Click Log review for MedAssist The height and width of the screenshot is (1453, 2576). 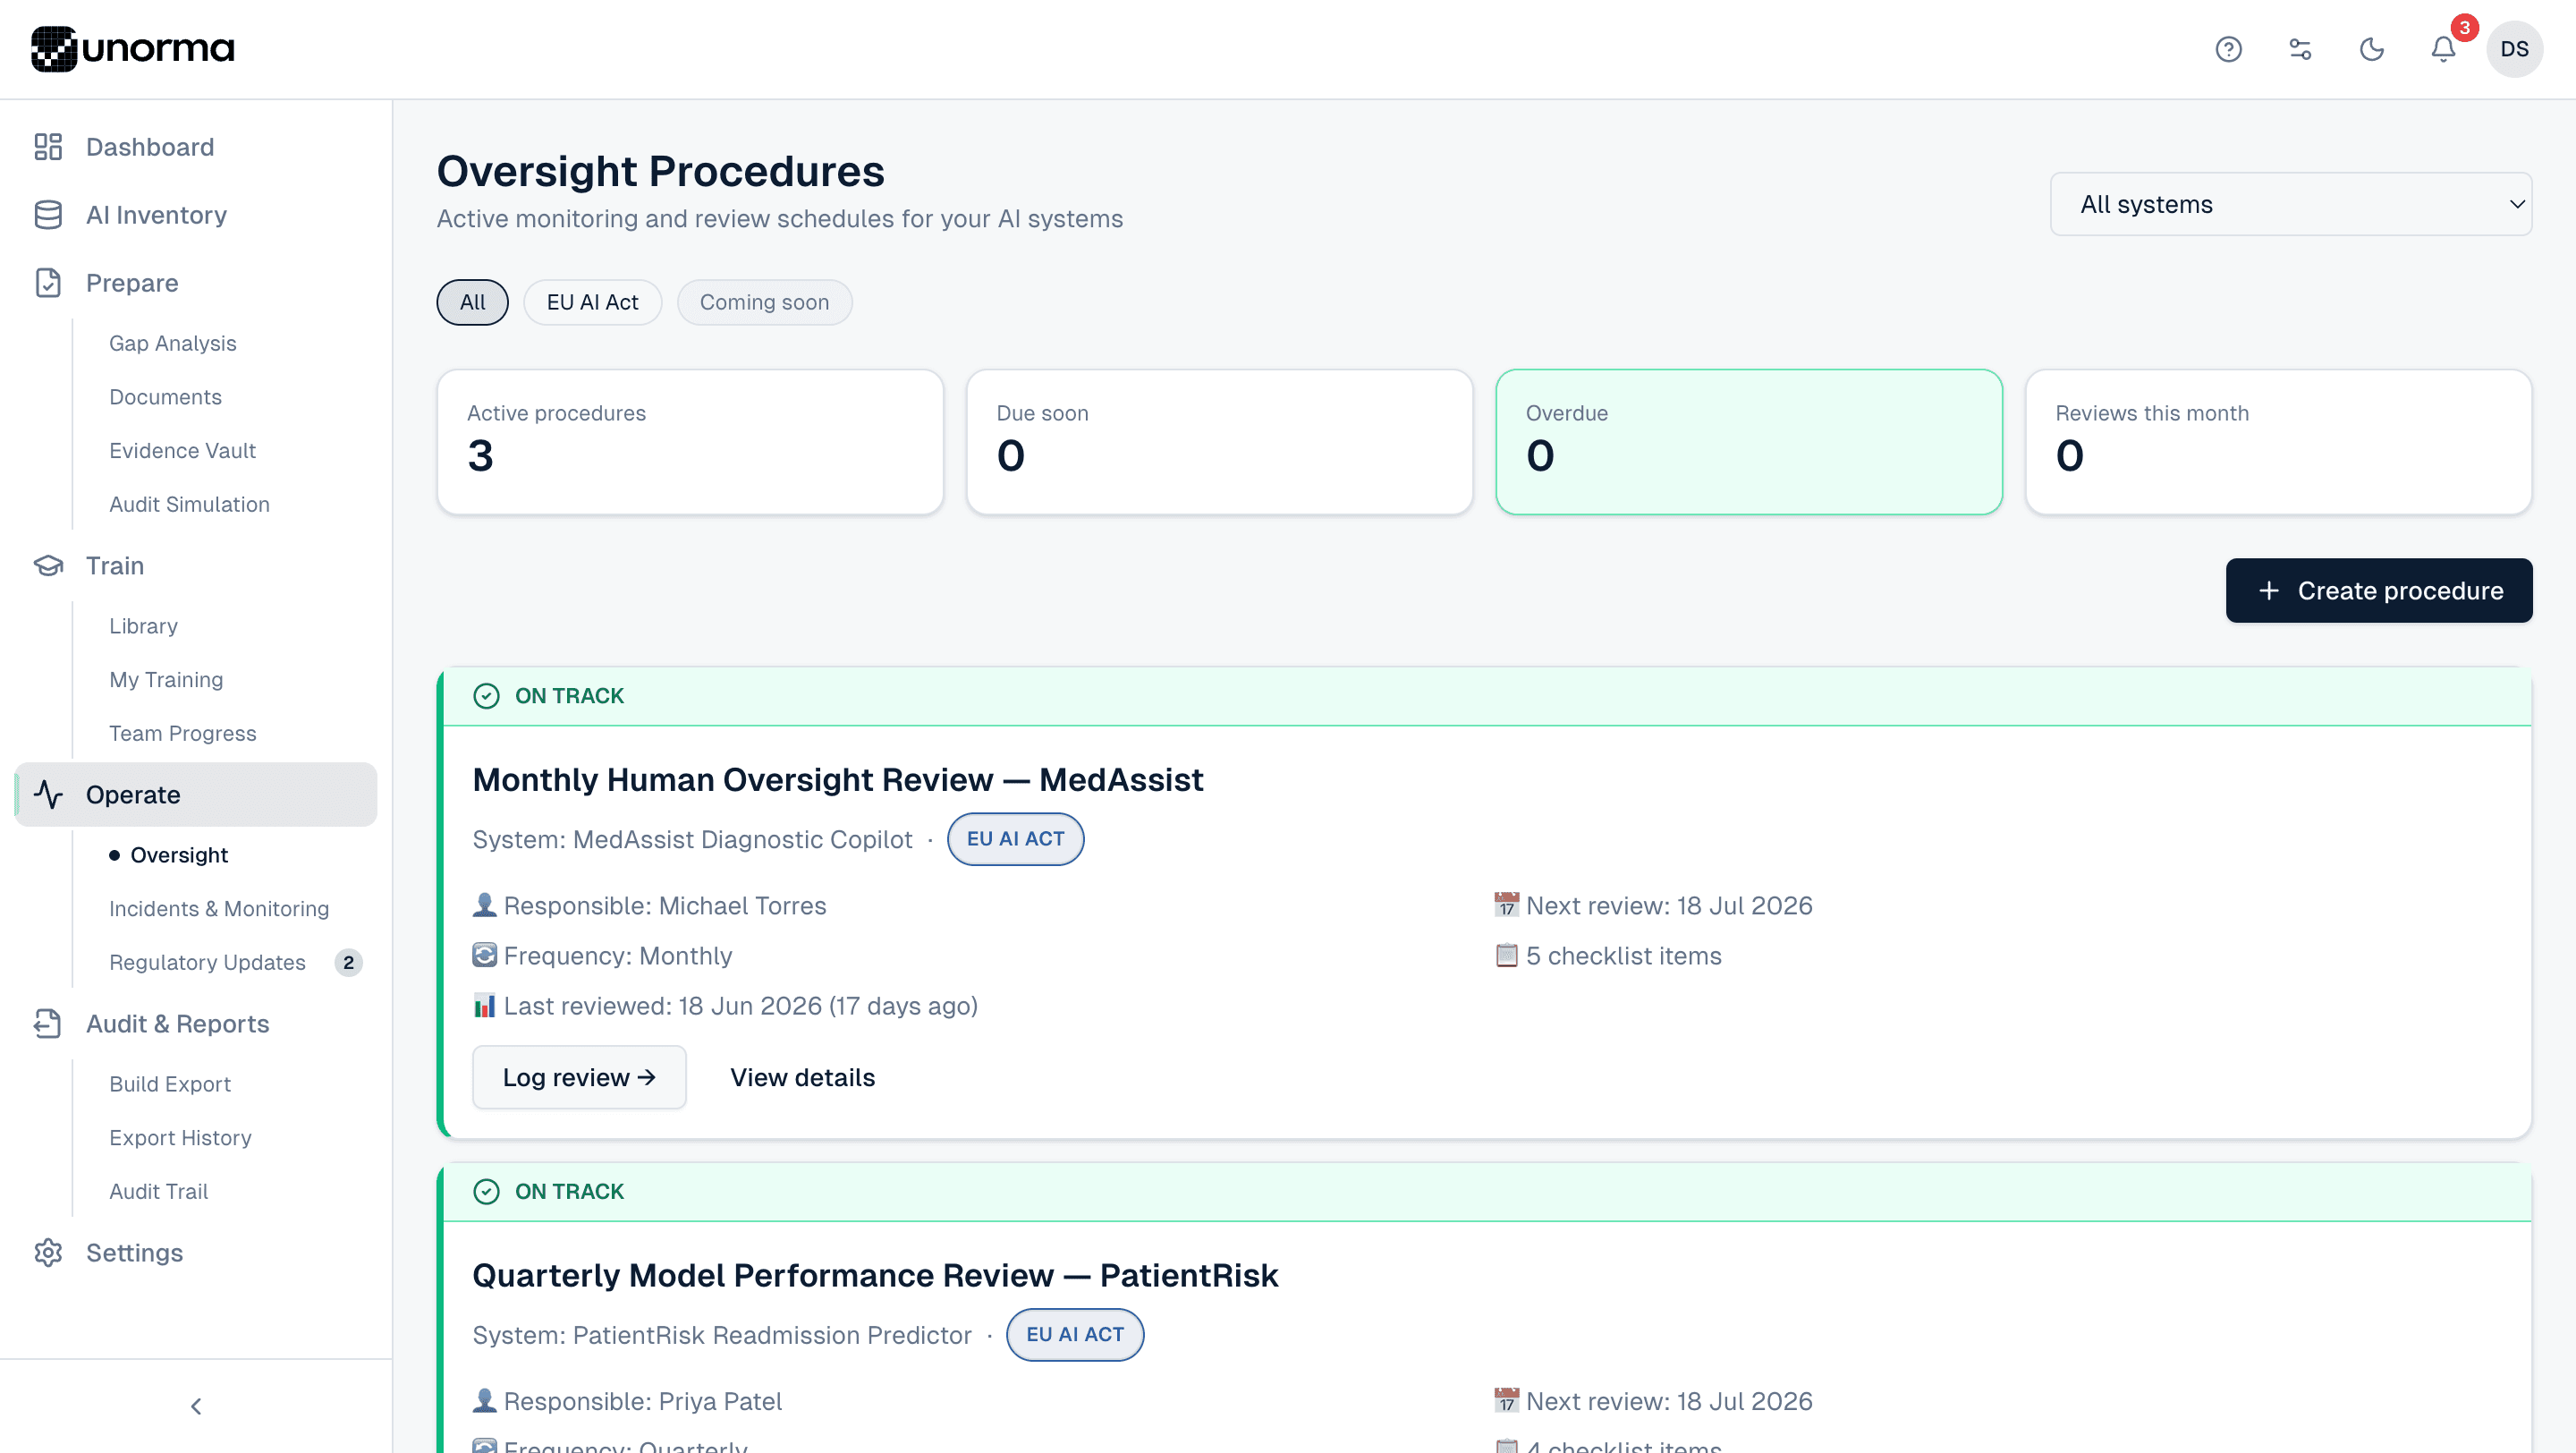point(579,1077)
